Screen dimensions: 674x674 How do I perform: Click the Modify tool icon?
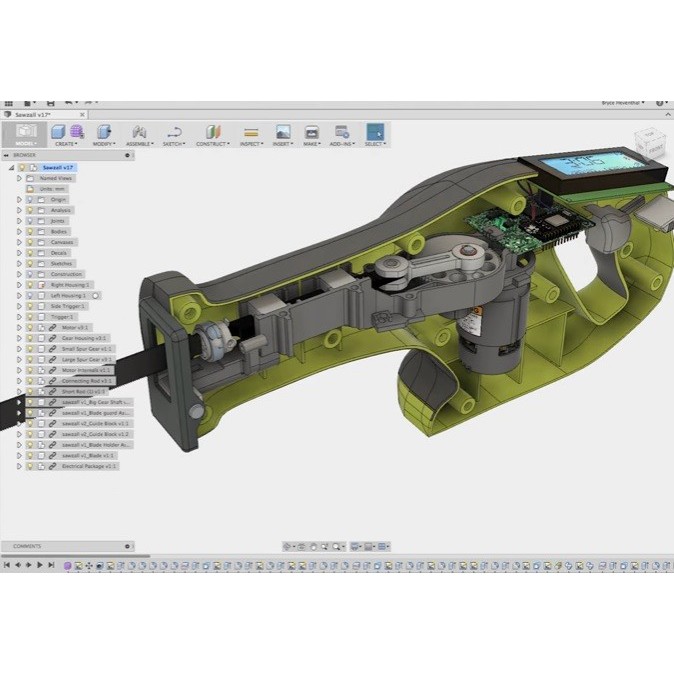pos(103,132)
